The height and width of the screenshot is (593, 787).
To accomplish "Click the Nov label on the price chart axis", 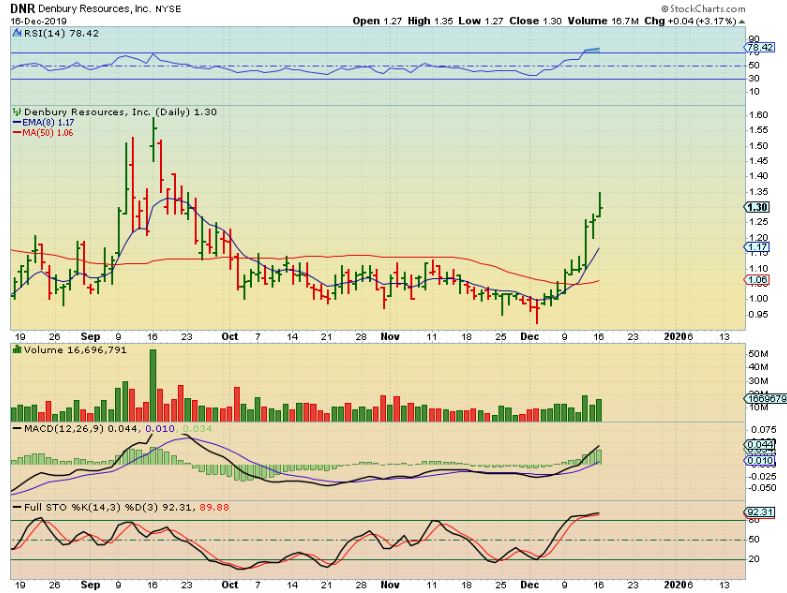I will click(389, 336).
